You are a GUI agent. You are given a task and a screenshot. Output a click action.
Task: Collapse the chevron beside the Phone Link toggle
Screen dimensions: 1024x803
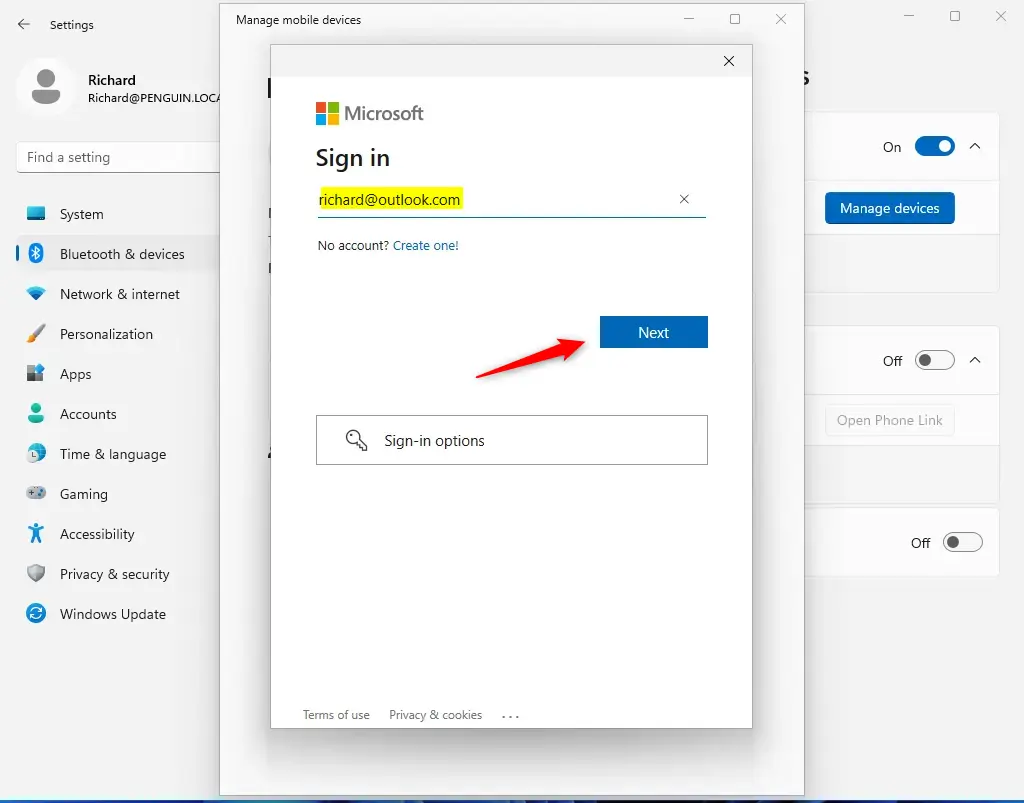click(x=974, y=360)
